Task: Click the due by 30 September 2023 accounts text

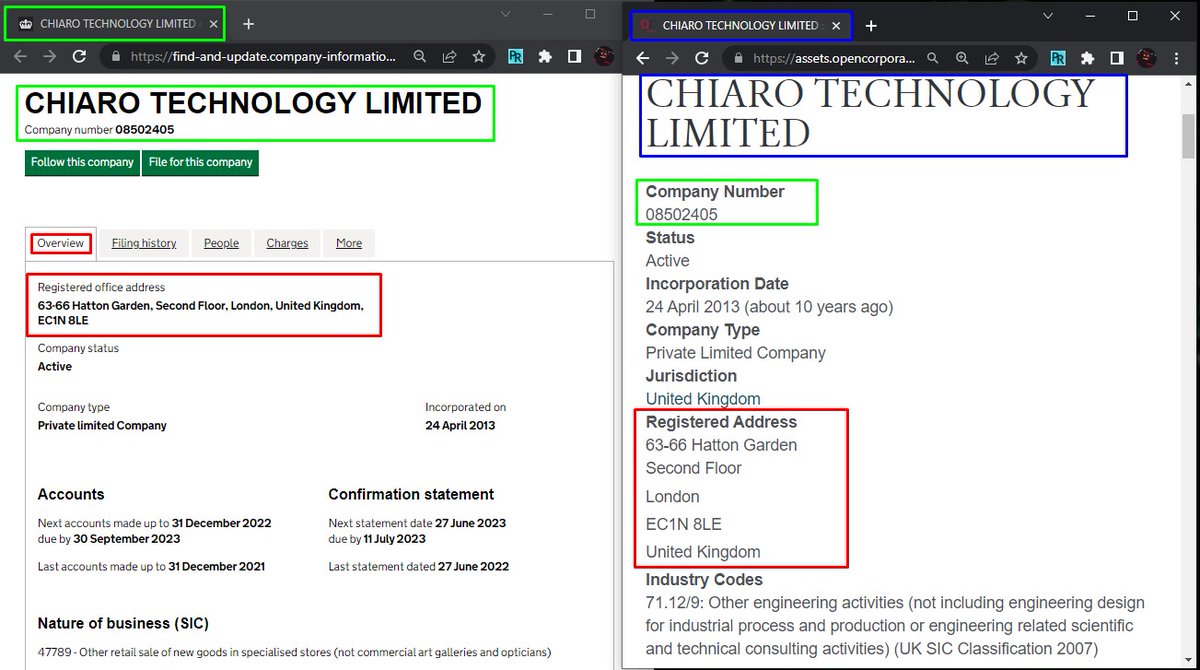Action: point(110,539)
